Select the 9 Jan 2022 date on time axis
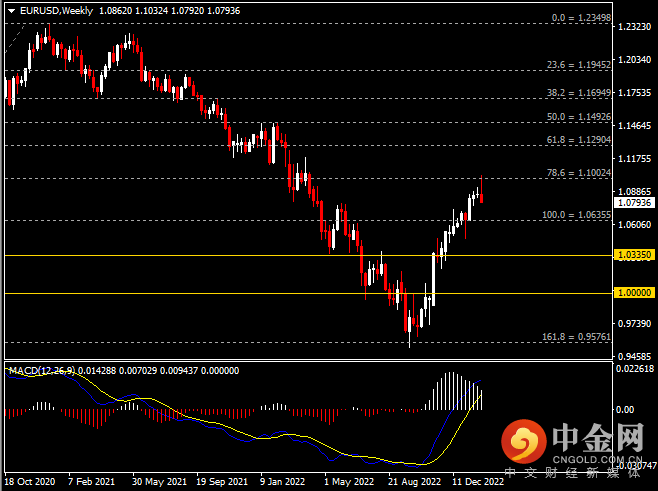658x491 pixels. point(281,480)
